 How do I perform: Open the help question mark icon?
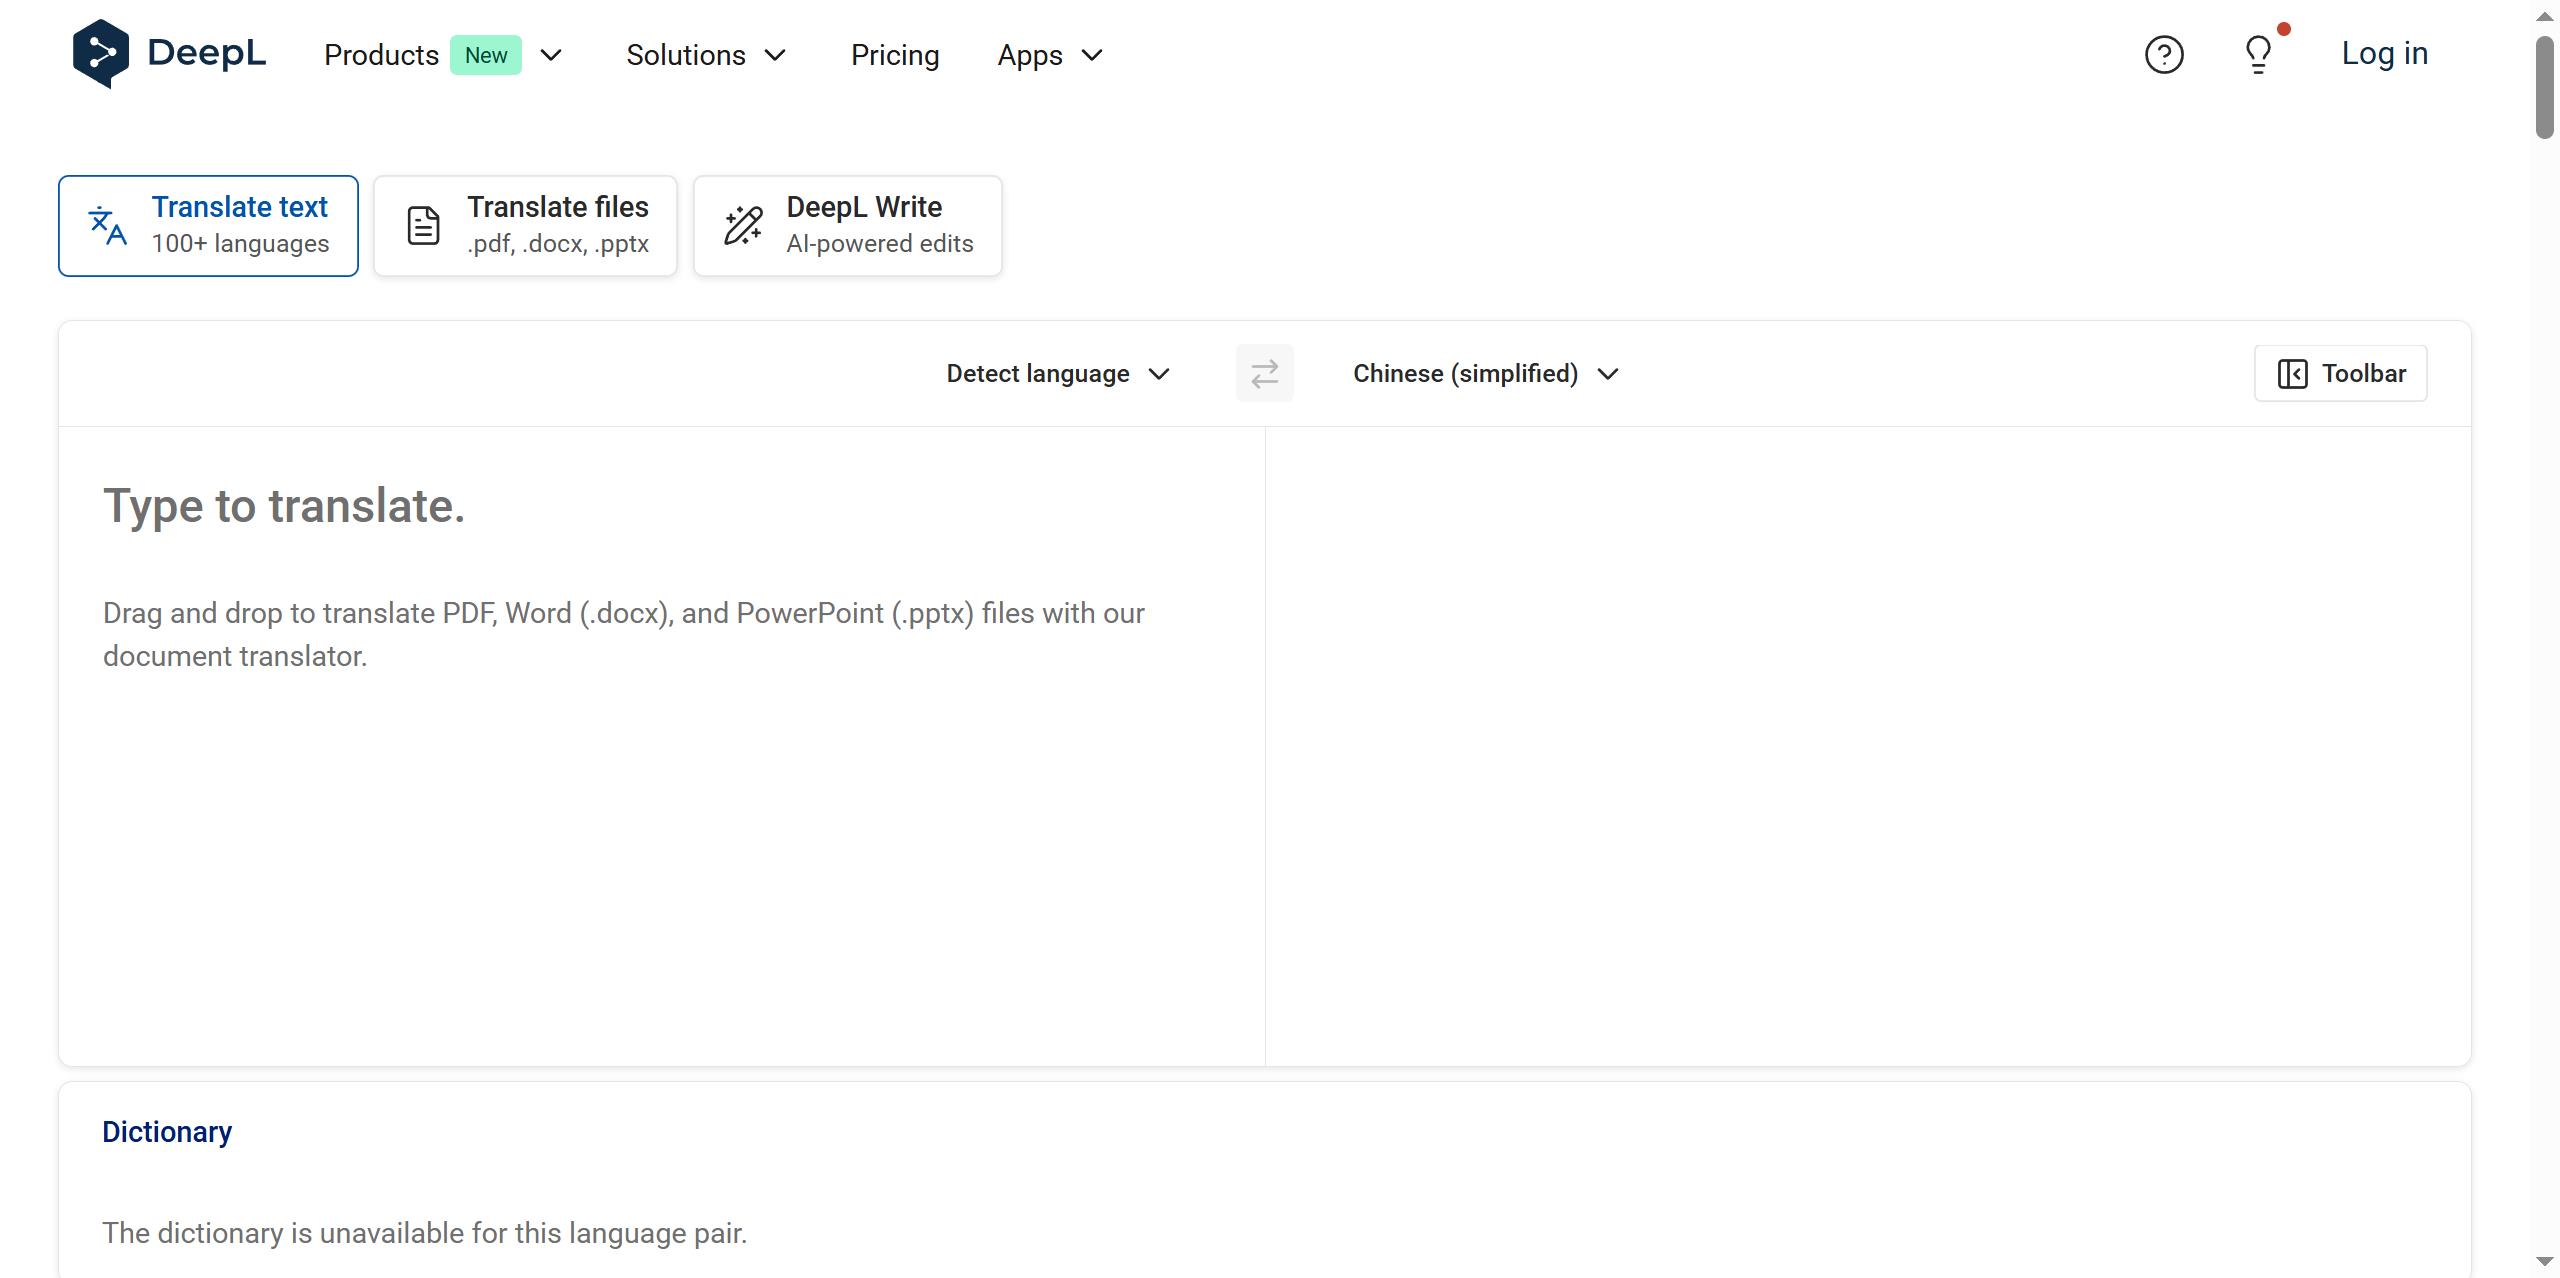[2164, 54]
